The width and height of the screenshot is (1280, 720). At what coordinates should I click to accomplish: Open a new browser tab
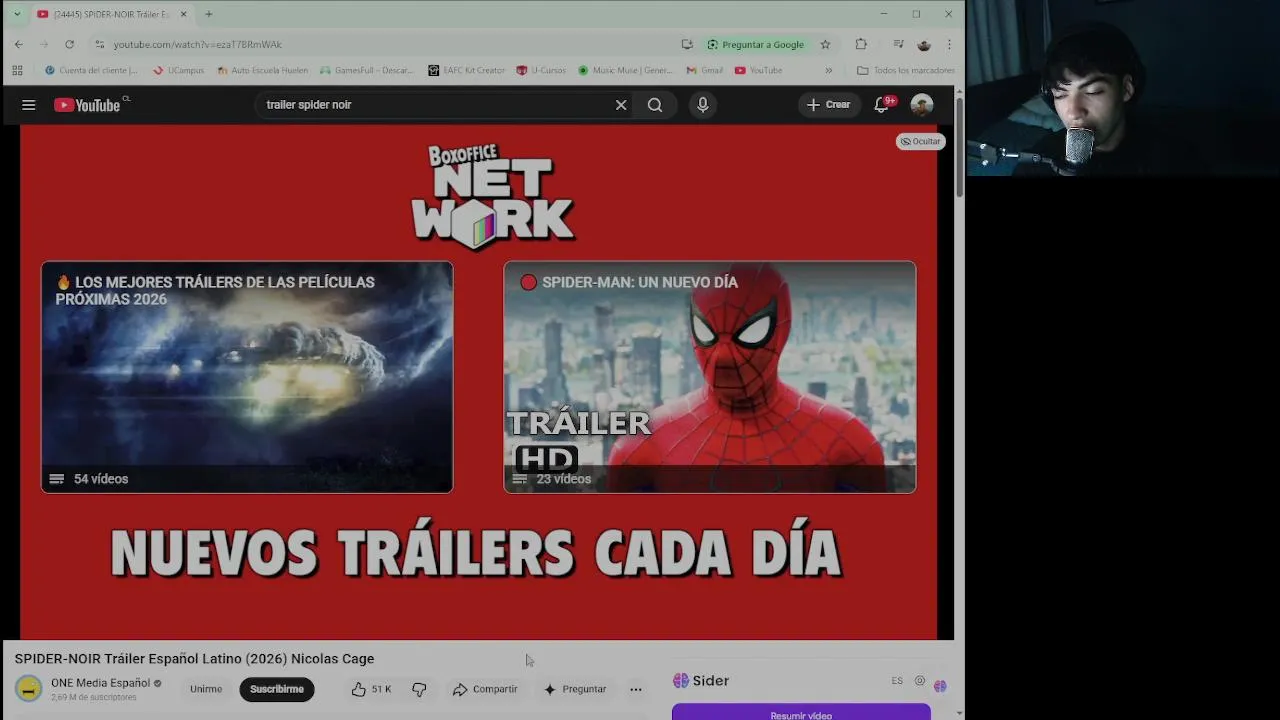tap(209, 14)
